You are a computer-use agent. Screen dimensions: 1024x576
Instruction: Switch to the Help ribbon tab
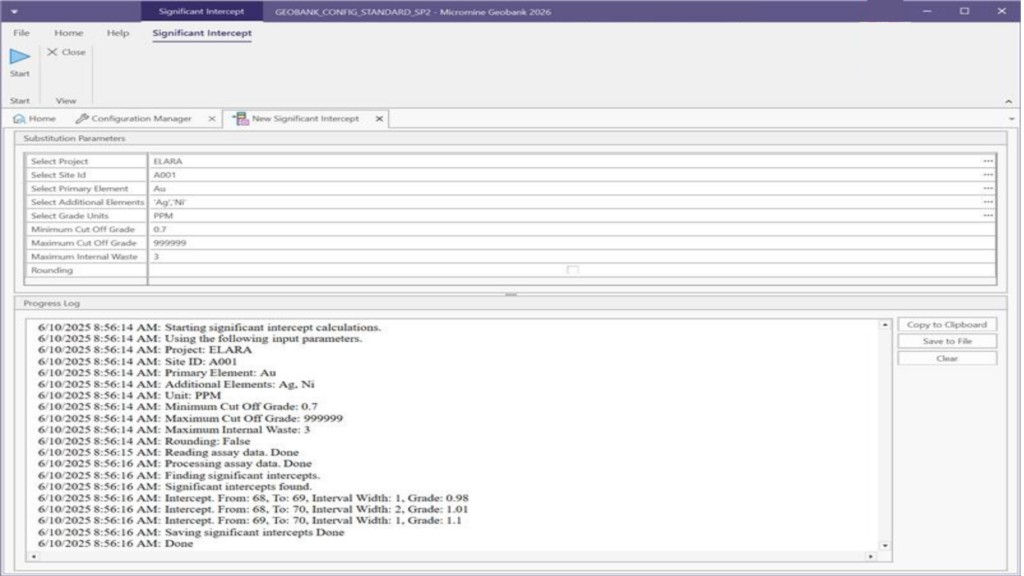pos(118,33)
